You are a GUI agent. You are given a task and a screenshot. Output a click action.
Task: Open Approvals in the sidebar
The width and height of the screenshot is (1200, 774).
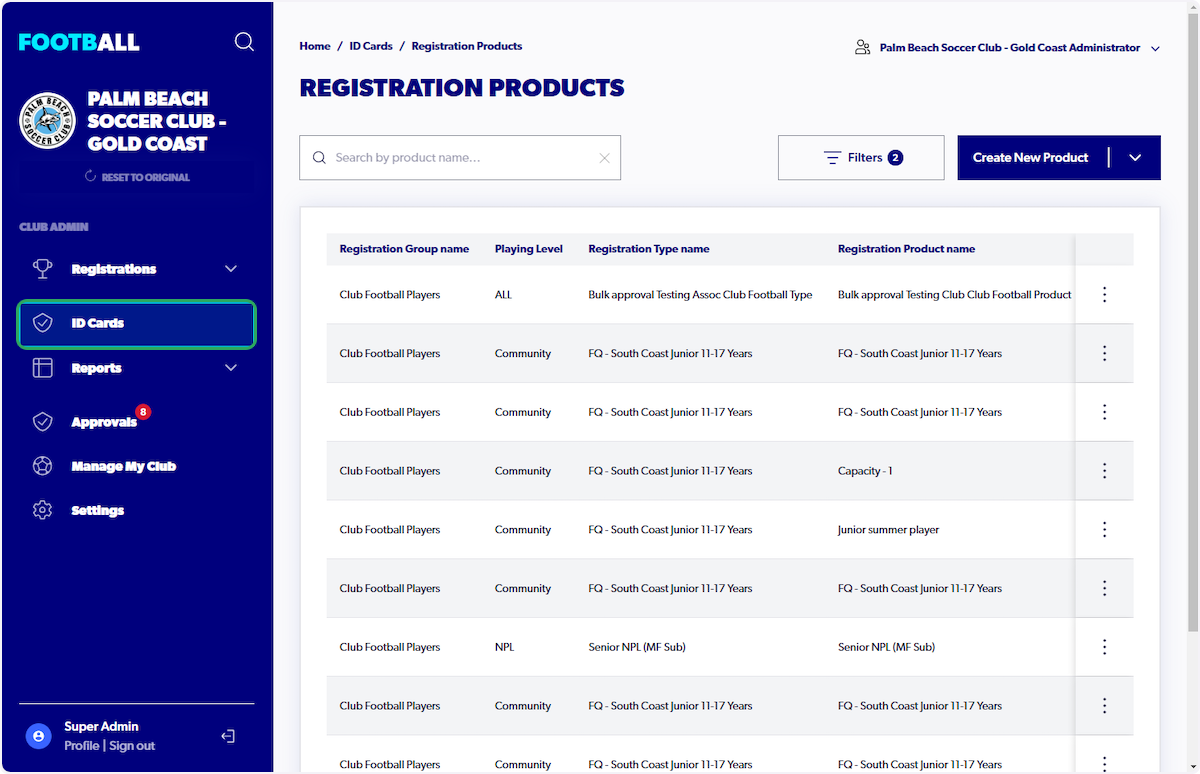click(x=104, y=422)
